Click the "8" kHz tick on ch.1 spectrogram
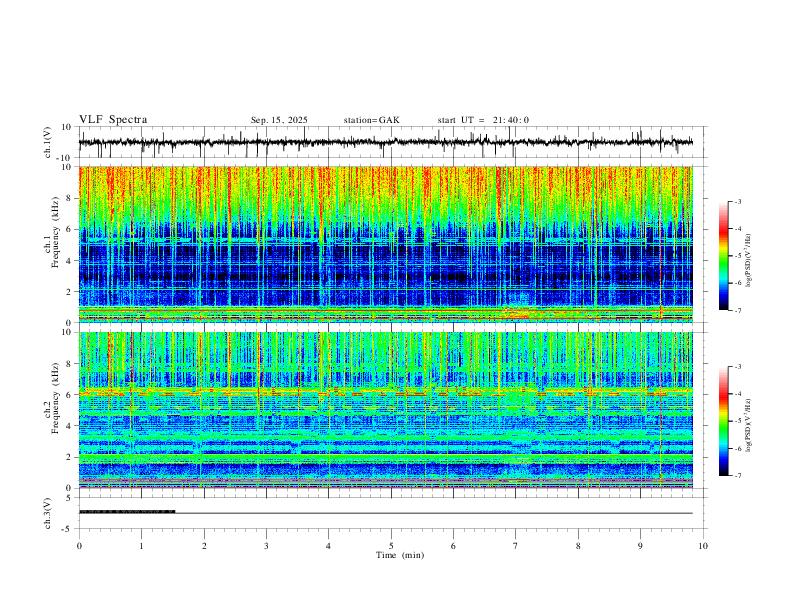This screenshot has height=612, width=792. tap(69, 198)
